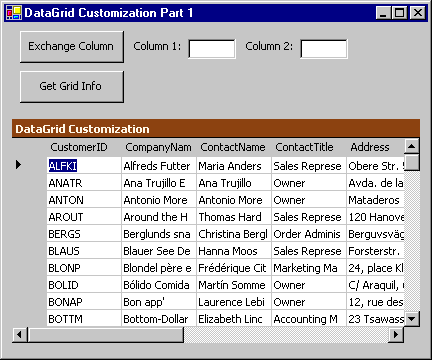432x360 pixels.
Task: Click the Marketing Ma title cell
Action: click(x=309, y=267)
